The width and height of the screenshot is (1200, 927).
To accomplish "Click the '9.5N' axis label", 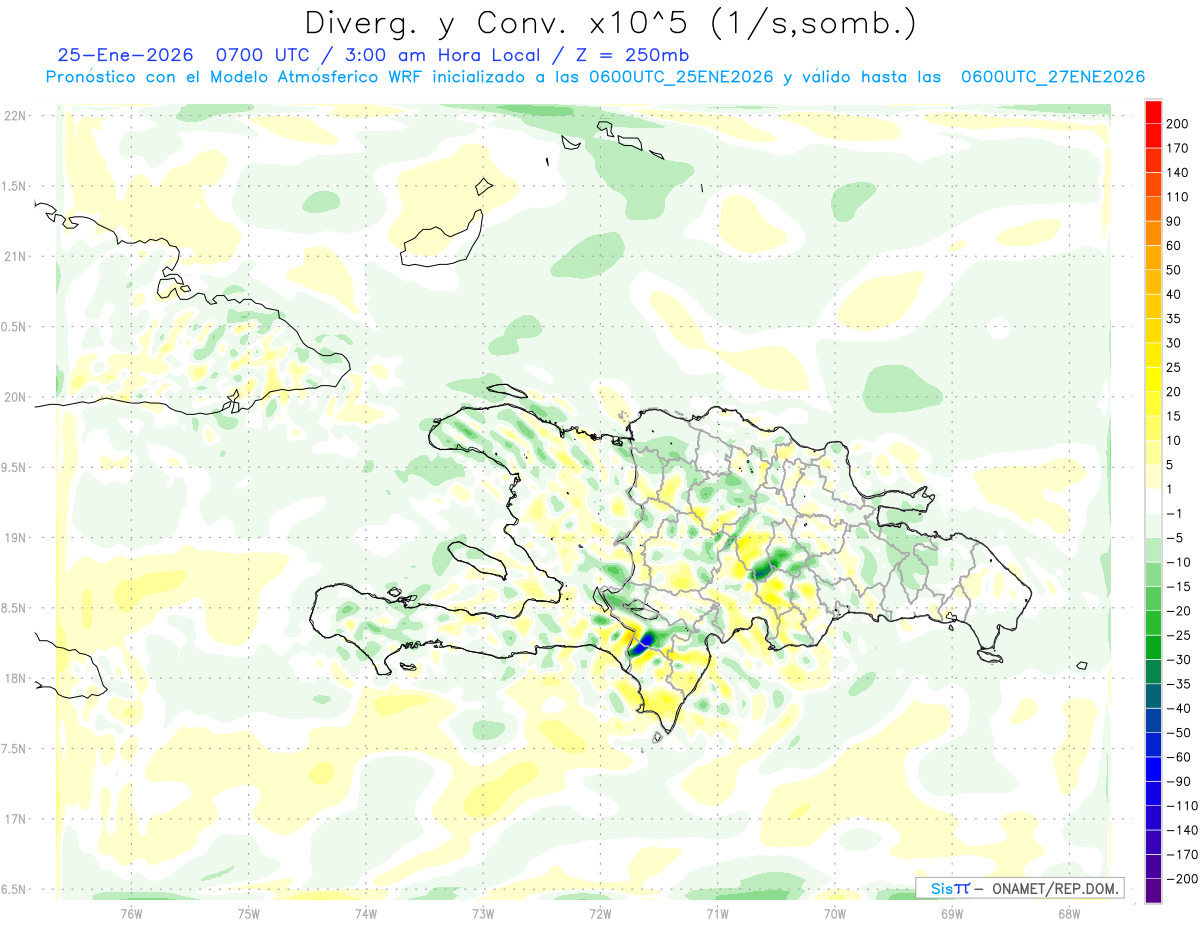I will coord(14,467).
